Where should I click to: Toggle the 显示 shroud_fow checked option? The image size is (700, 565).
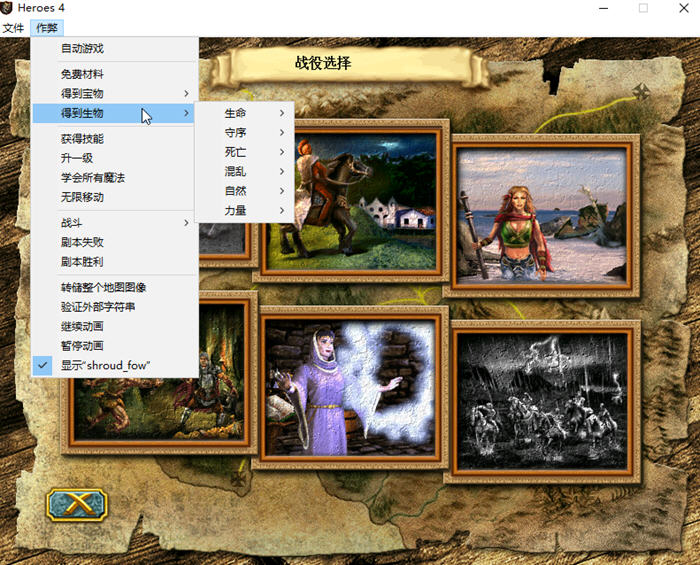click(115, 366)
